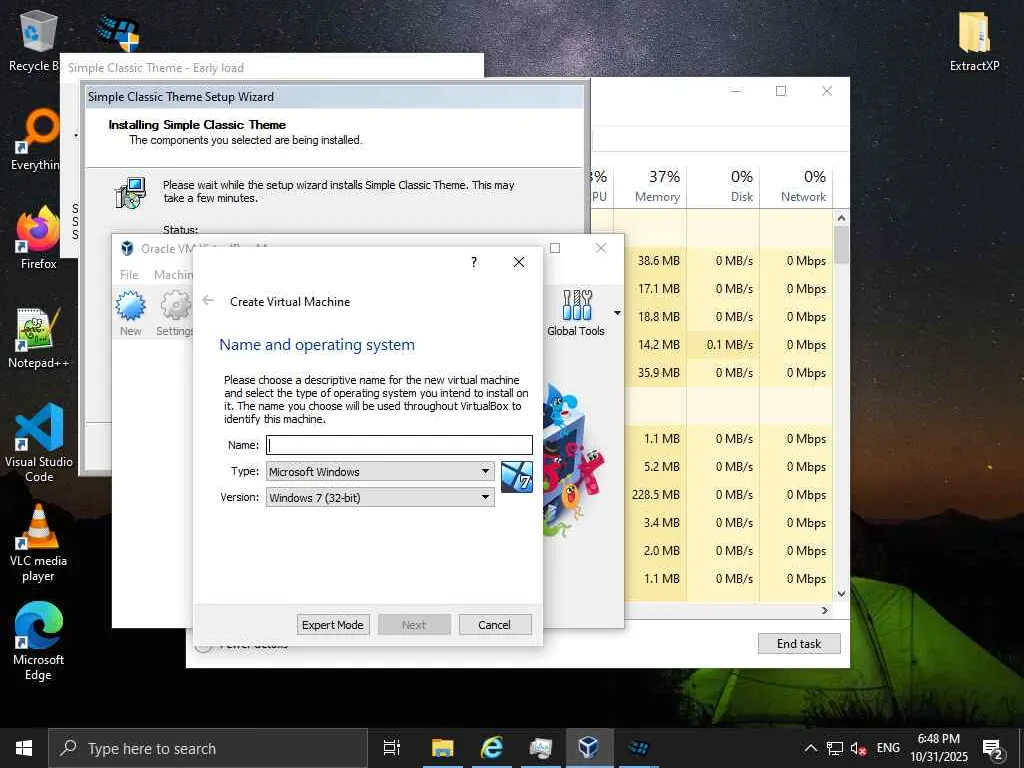Switch to VirtualBox taskbar icon
Screen dimensions: 1024x768
pyautogui.click(x=589, y=748)
